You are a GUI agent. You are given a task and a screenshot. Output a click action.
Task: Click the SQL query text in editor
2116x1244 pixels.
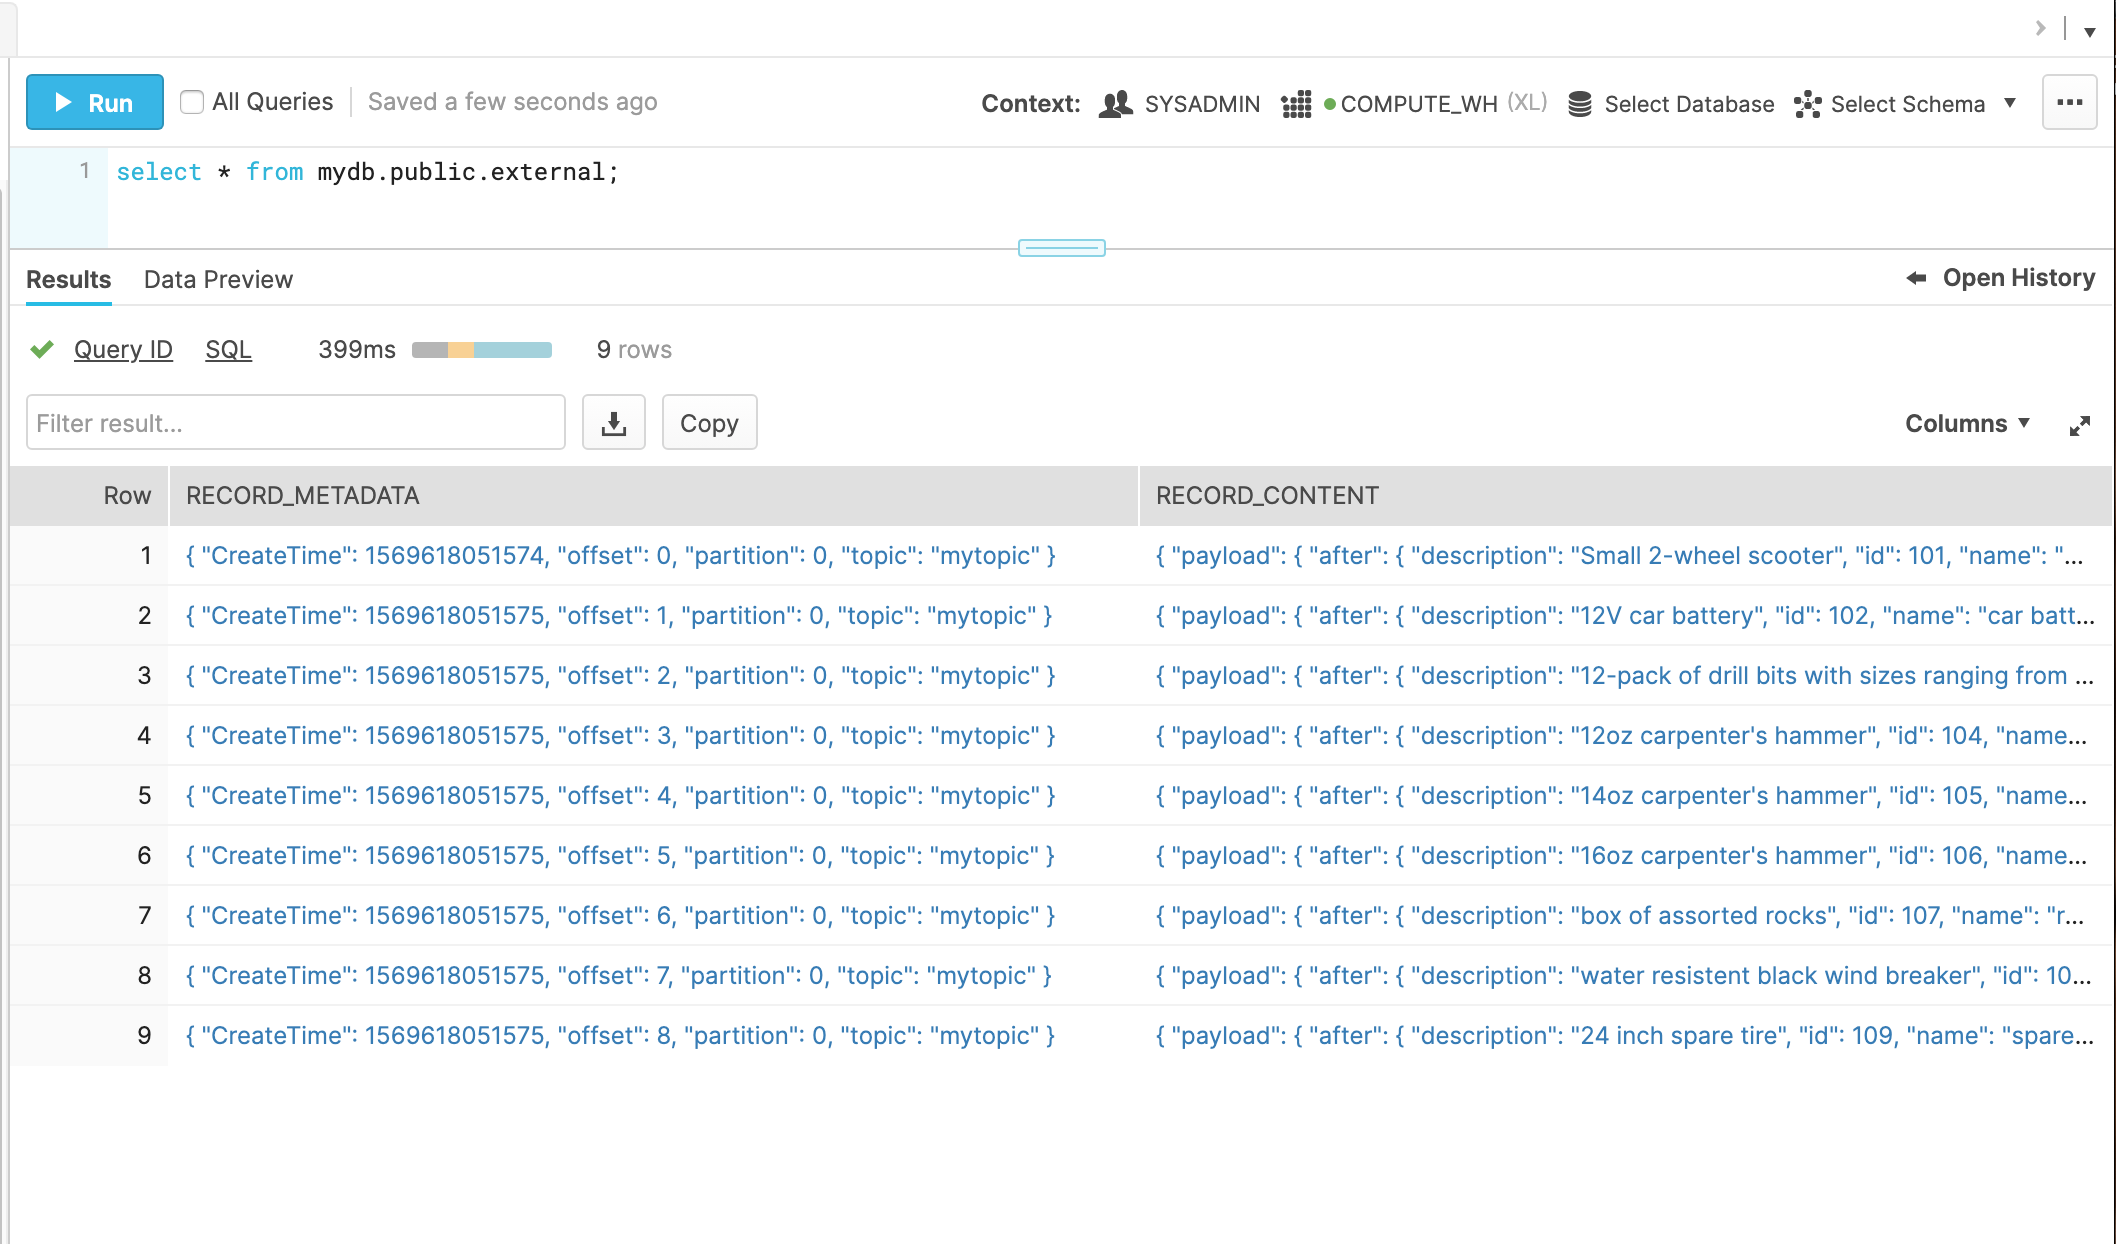pos(368,172)
